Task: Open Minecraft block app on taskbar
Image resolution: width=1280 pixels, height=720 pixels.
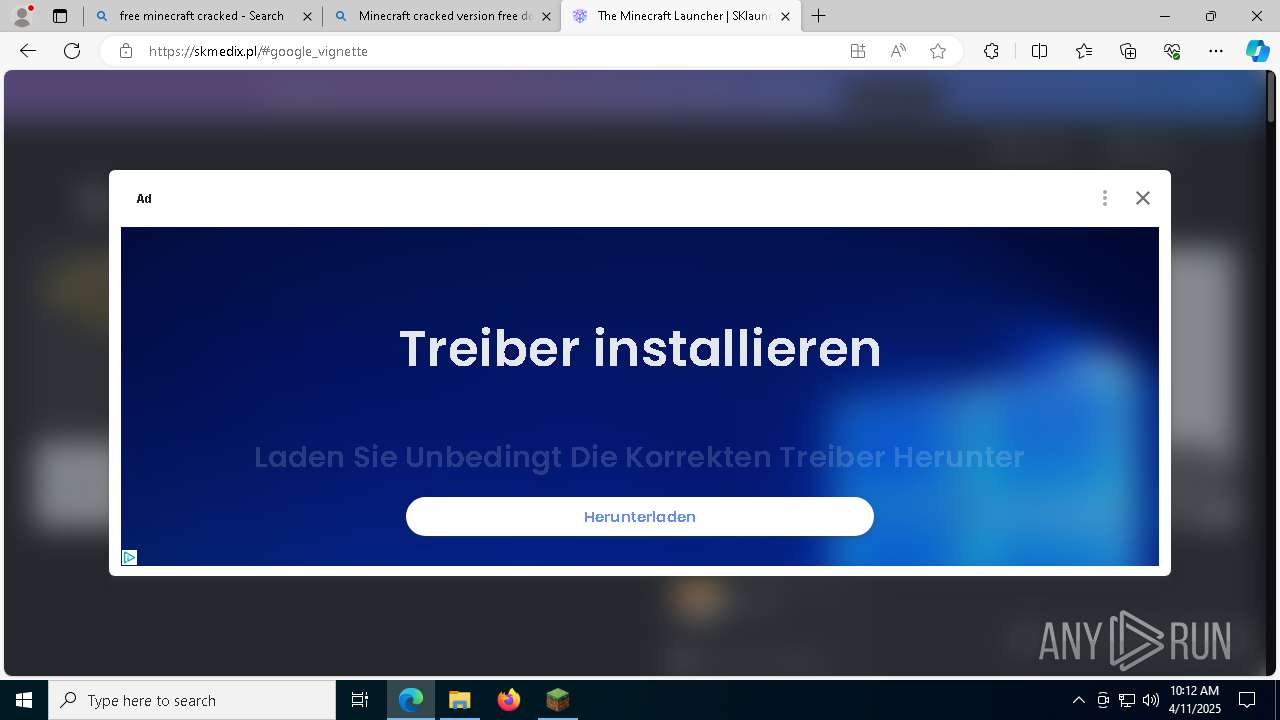Action: (x=557, y=700)
